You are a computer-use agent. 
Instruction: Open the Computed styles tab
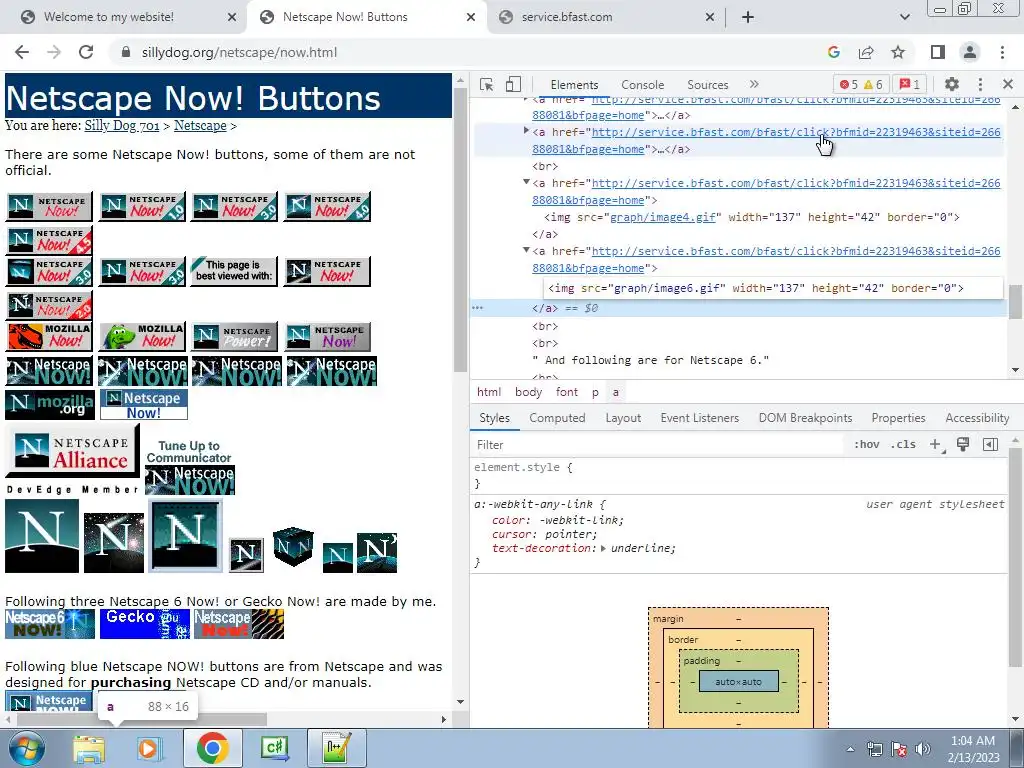click(557, 418)
